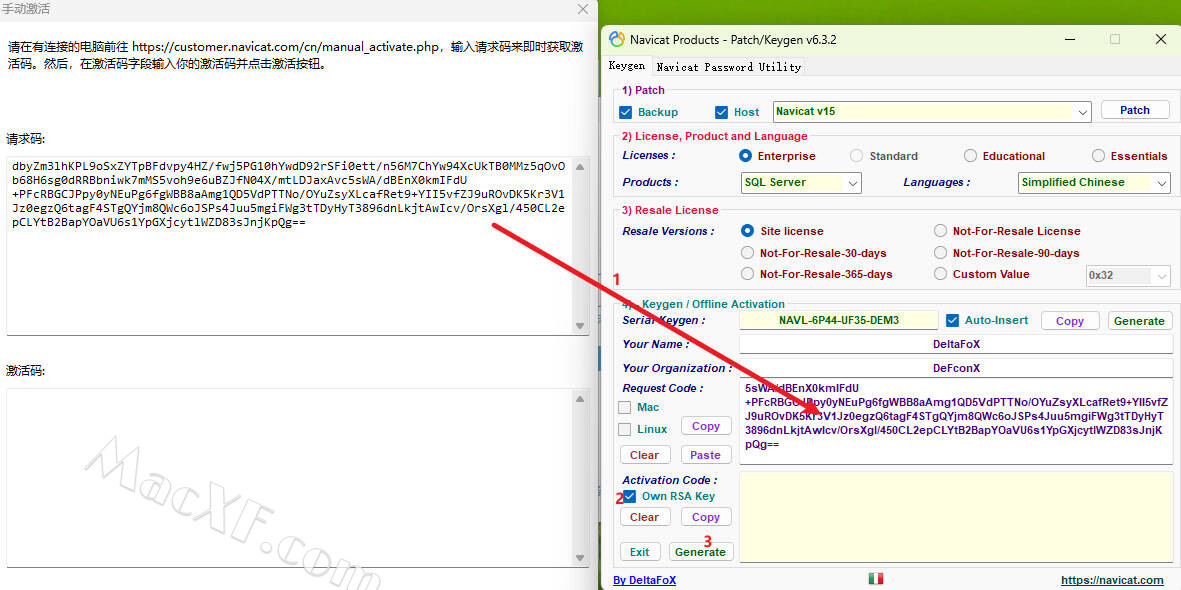
Task: Uncheck the Own RSA Key option
Action: [x=630, y=496]
